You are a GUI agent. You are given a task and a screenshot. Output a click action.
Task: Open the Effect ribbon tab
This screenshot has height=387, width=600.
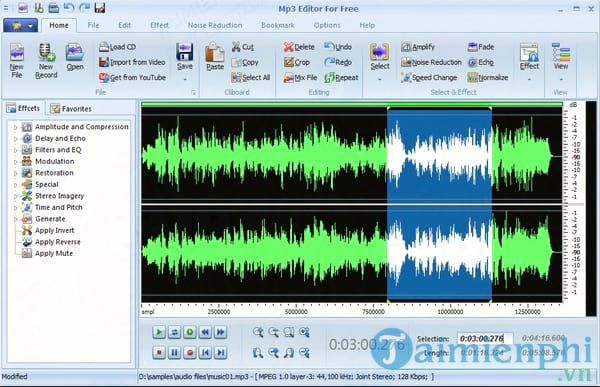click(159, 25)
